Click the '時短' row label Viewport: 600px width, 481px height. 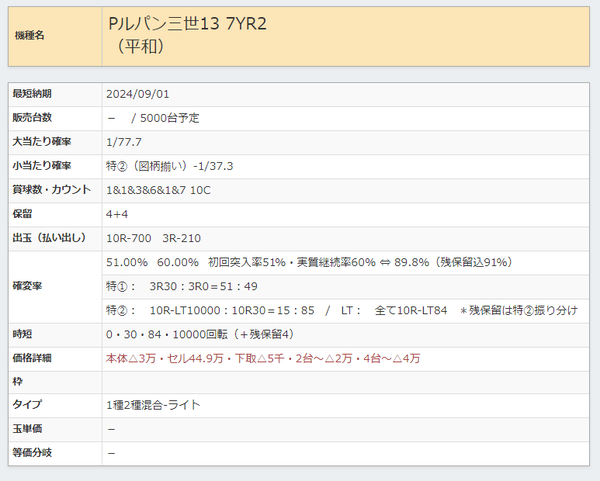point(22,334)
